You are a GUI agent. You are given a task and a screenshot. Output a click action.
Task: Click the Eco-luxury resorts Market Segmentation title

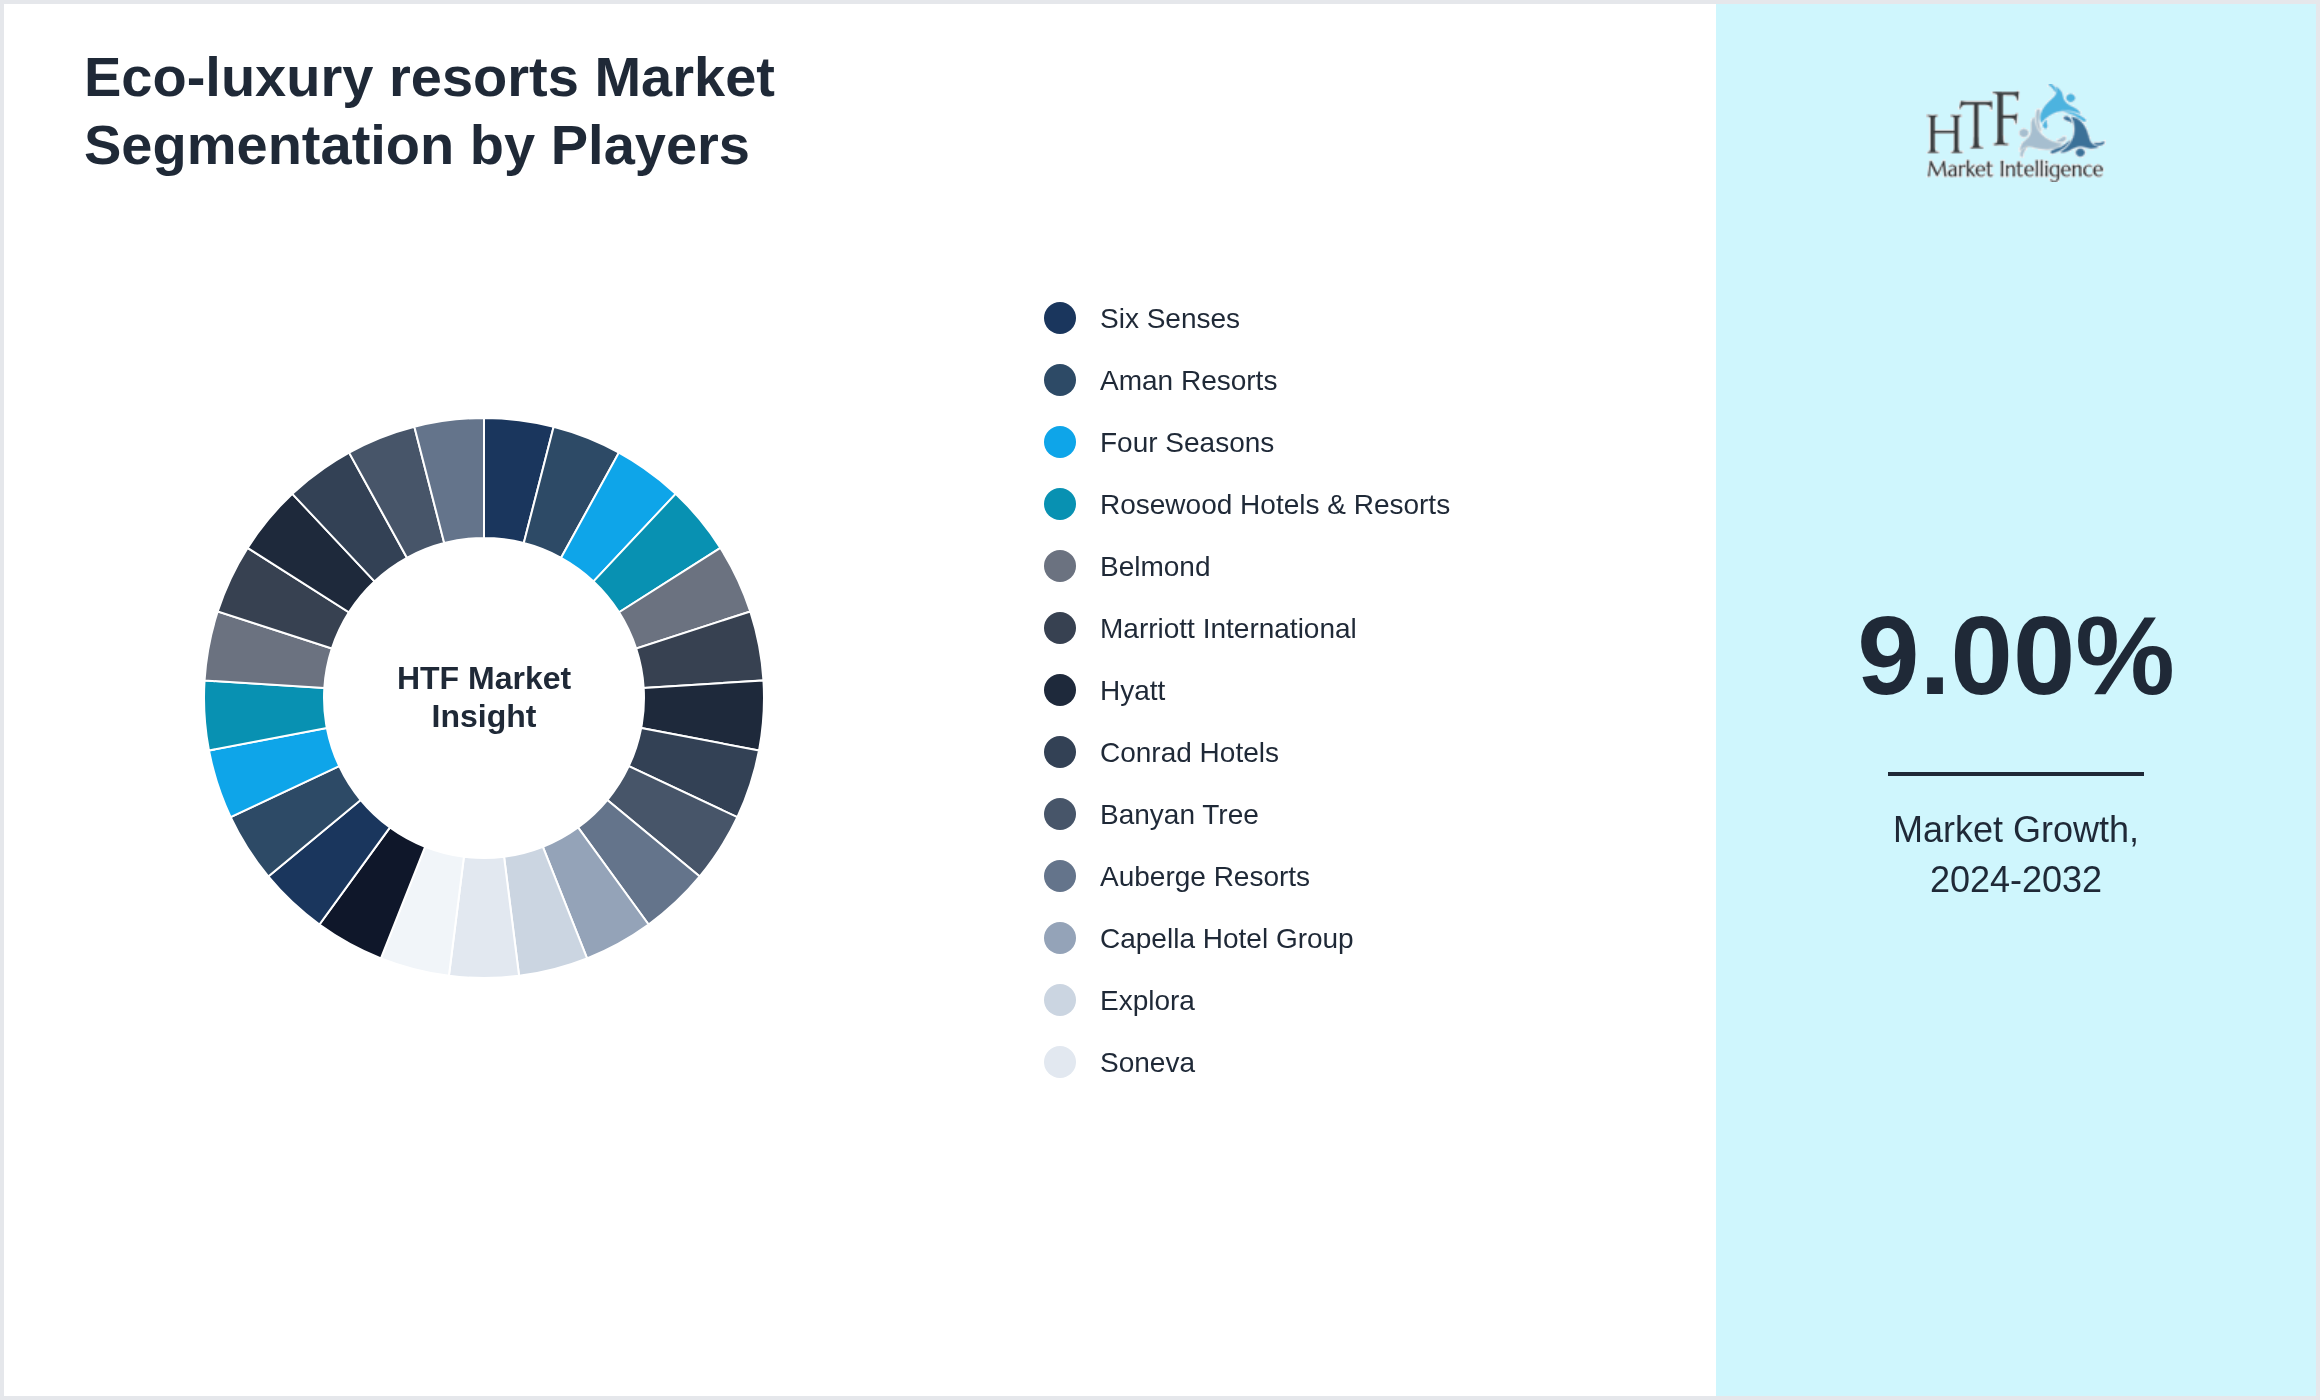point(429,111)
